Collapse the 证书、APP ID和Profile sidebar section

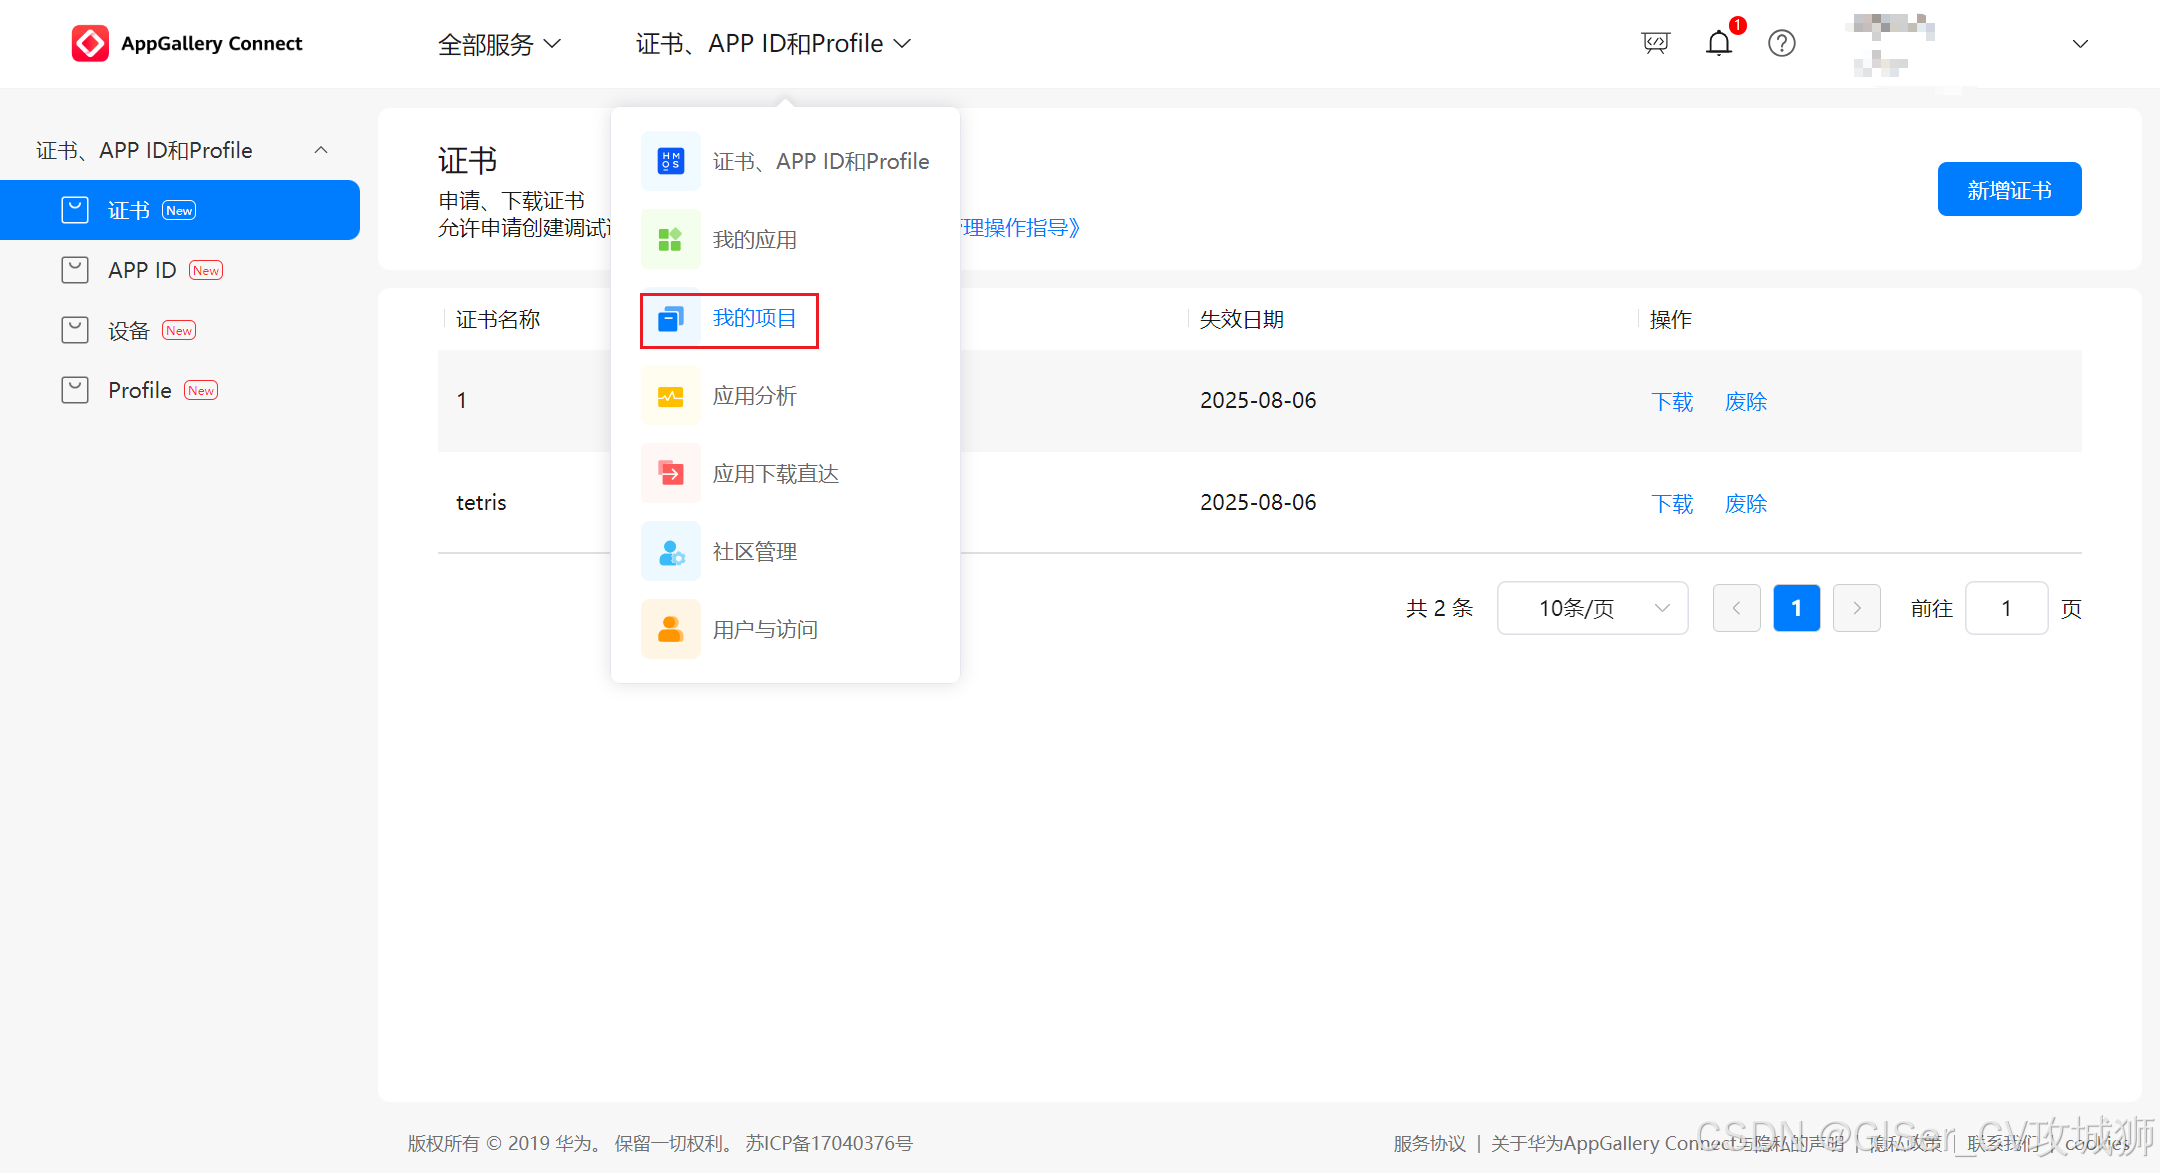coord(321,150)
